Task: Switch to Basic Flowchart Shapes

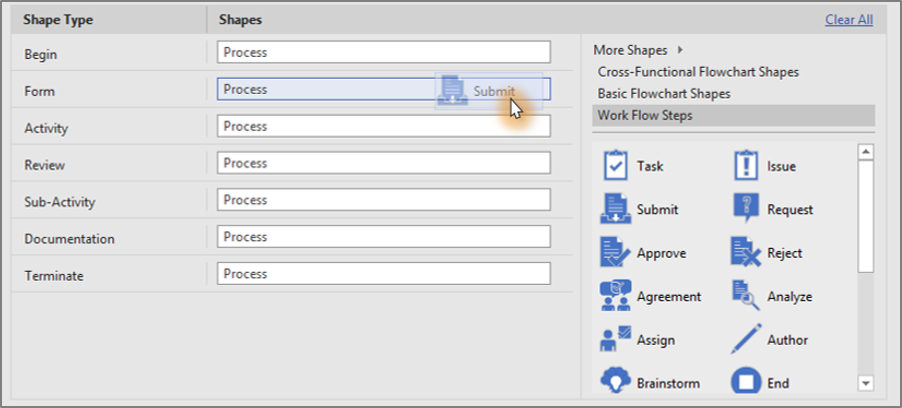Action: [664, 93]
